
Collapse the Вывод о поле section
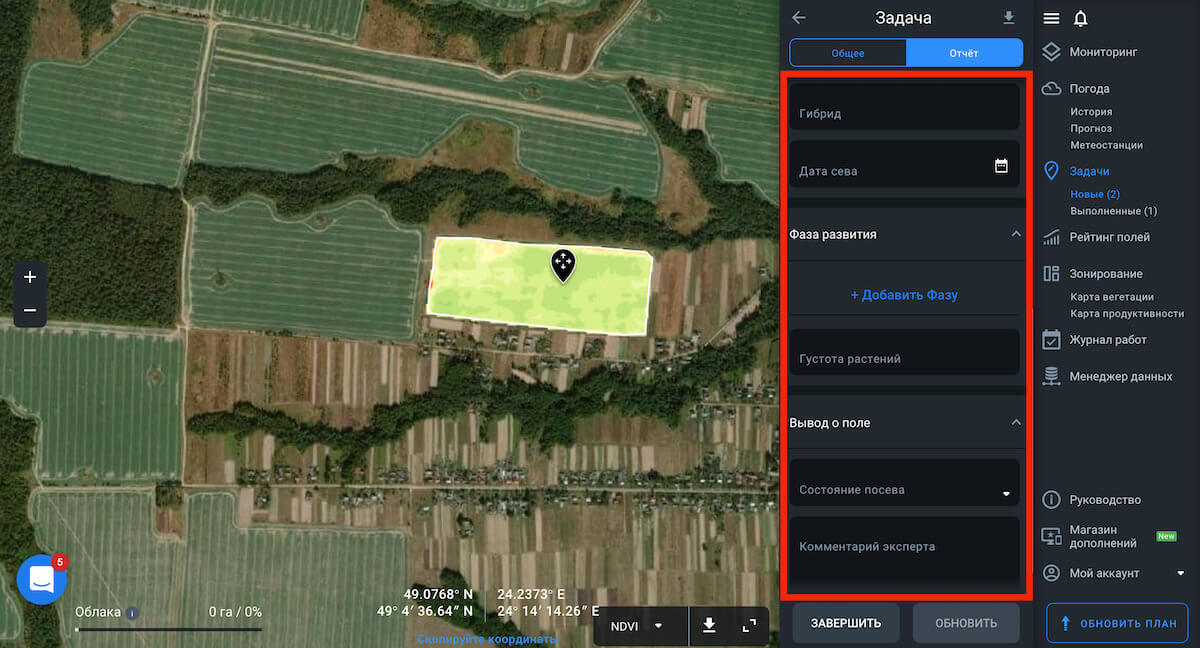pos(1016,423)
